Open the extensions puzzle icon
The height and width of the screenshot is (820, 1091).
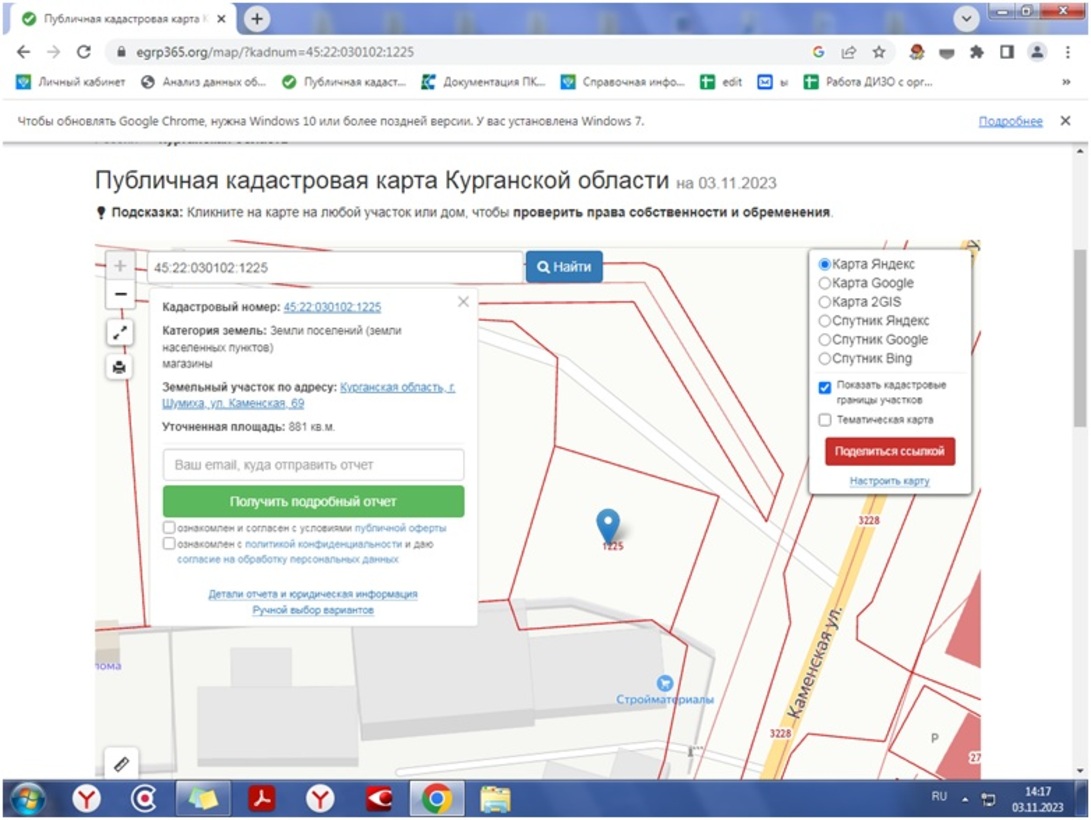976,52
